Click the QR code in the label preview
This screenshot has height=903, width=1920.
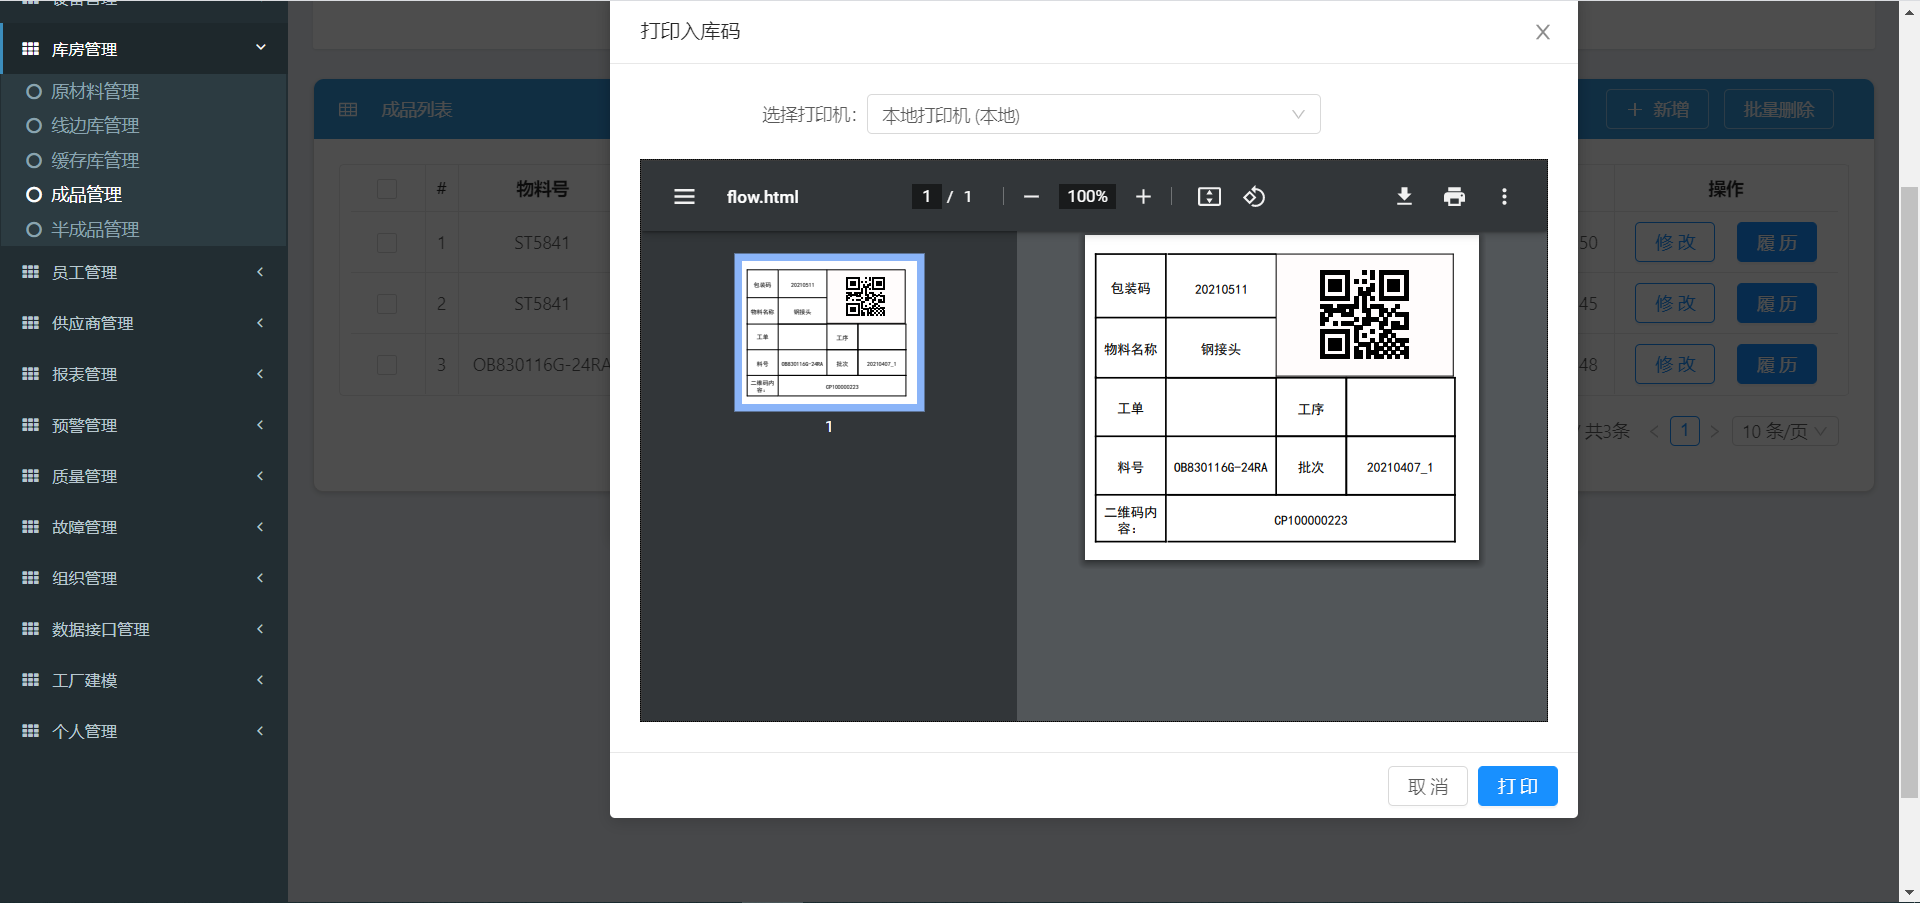[1364, 314]
